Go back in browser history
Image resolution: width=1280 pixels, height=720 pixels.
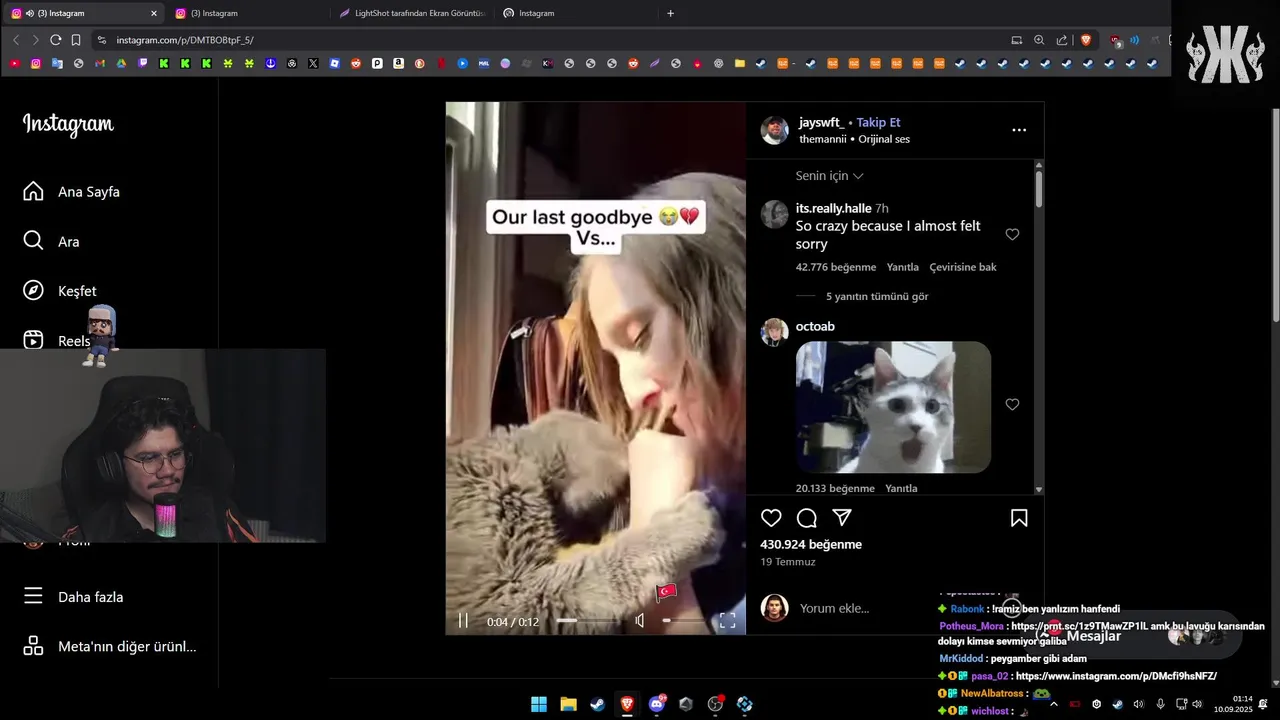tap(16, 40)
